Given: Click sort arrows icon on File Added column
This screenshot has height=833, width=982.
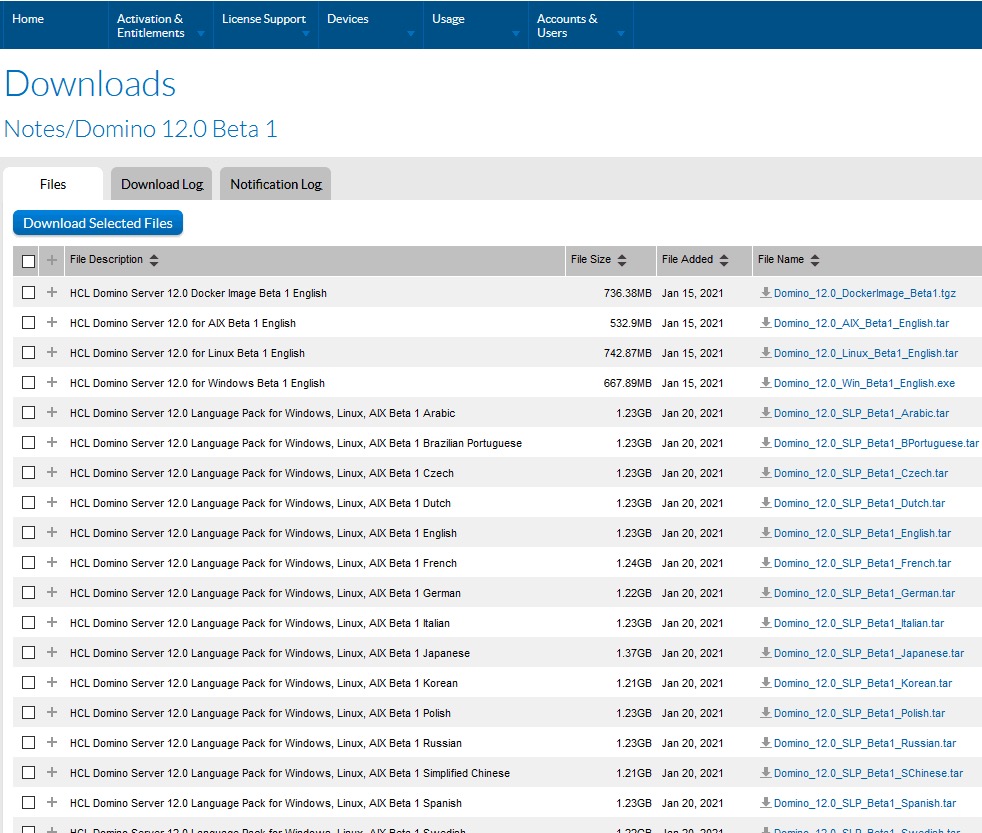Looking at the screenshot, I should click(x=724, y=260).
